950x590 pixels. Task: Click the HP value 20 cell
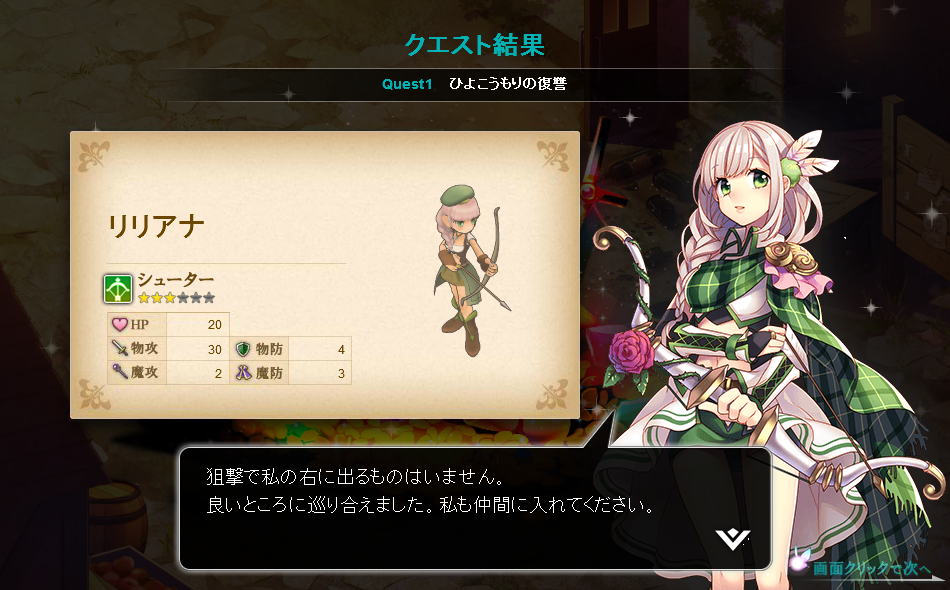coord(198,325)
